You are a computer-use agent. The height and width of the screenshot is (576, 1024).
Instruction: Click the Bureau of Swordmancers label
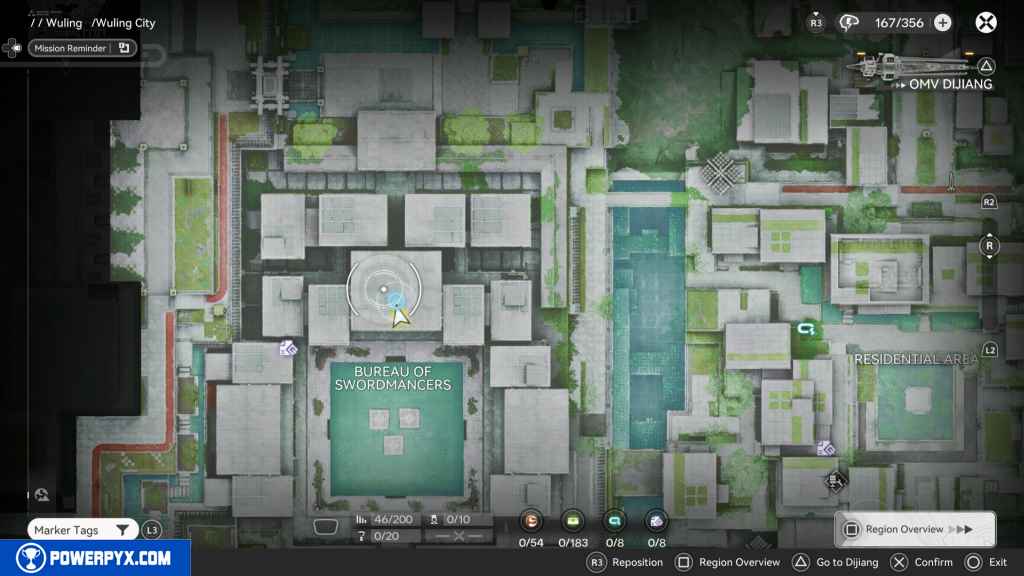[x=392, y=378]
